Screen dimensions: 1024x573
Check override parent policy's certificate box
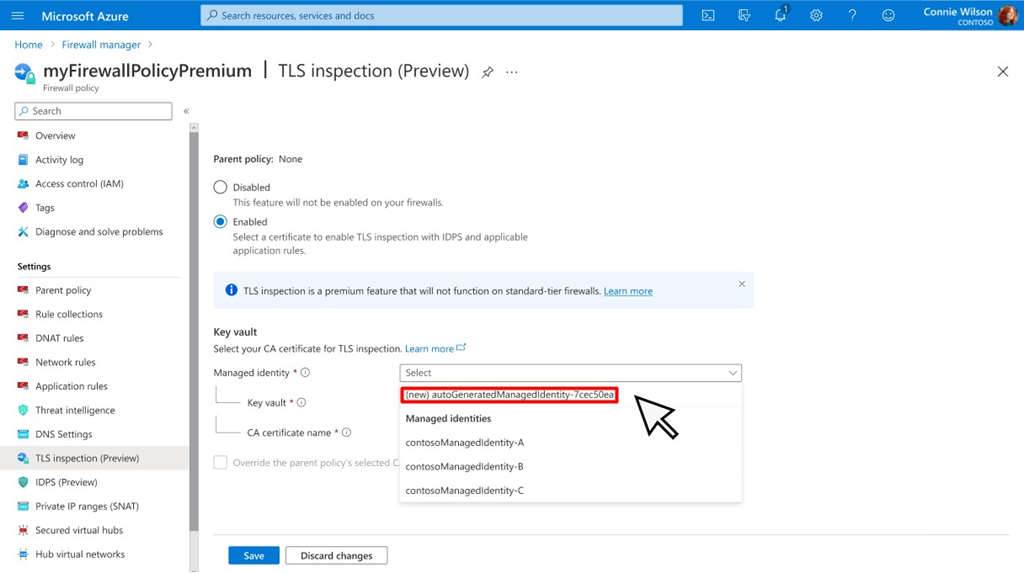click(x=221, y=463)
